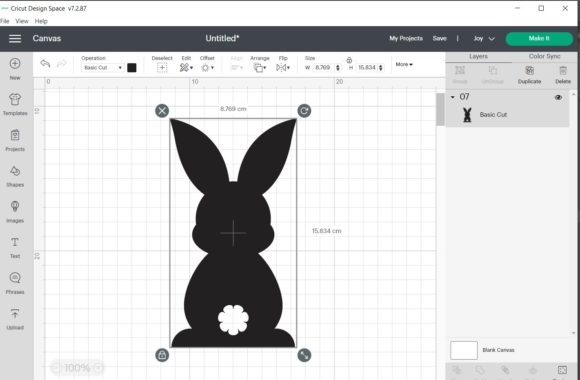Viewport: 580px width, 380px height.
Task: Switch to the Layers tab
Action: click(478, 57)
